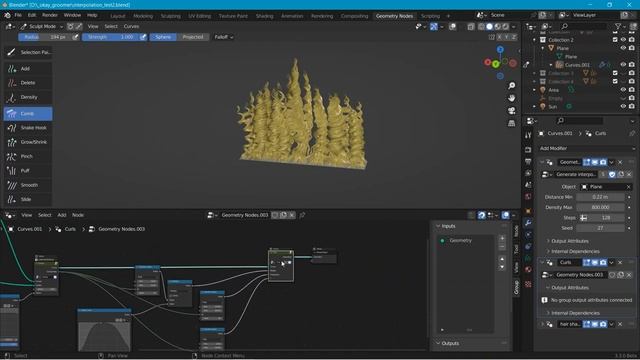The height and width of the screenshot is (360, 640).
Task: Click the Distance Min value field
Action: tap(600, 197)
